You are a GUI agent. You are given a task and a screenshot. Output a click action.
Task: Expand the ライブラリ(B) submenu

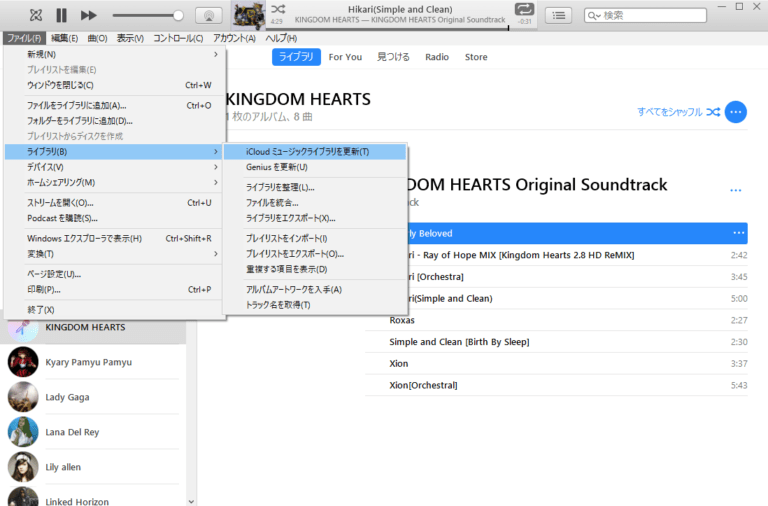coord(115,151)
